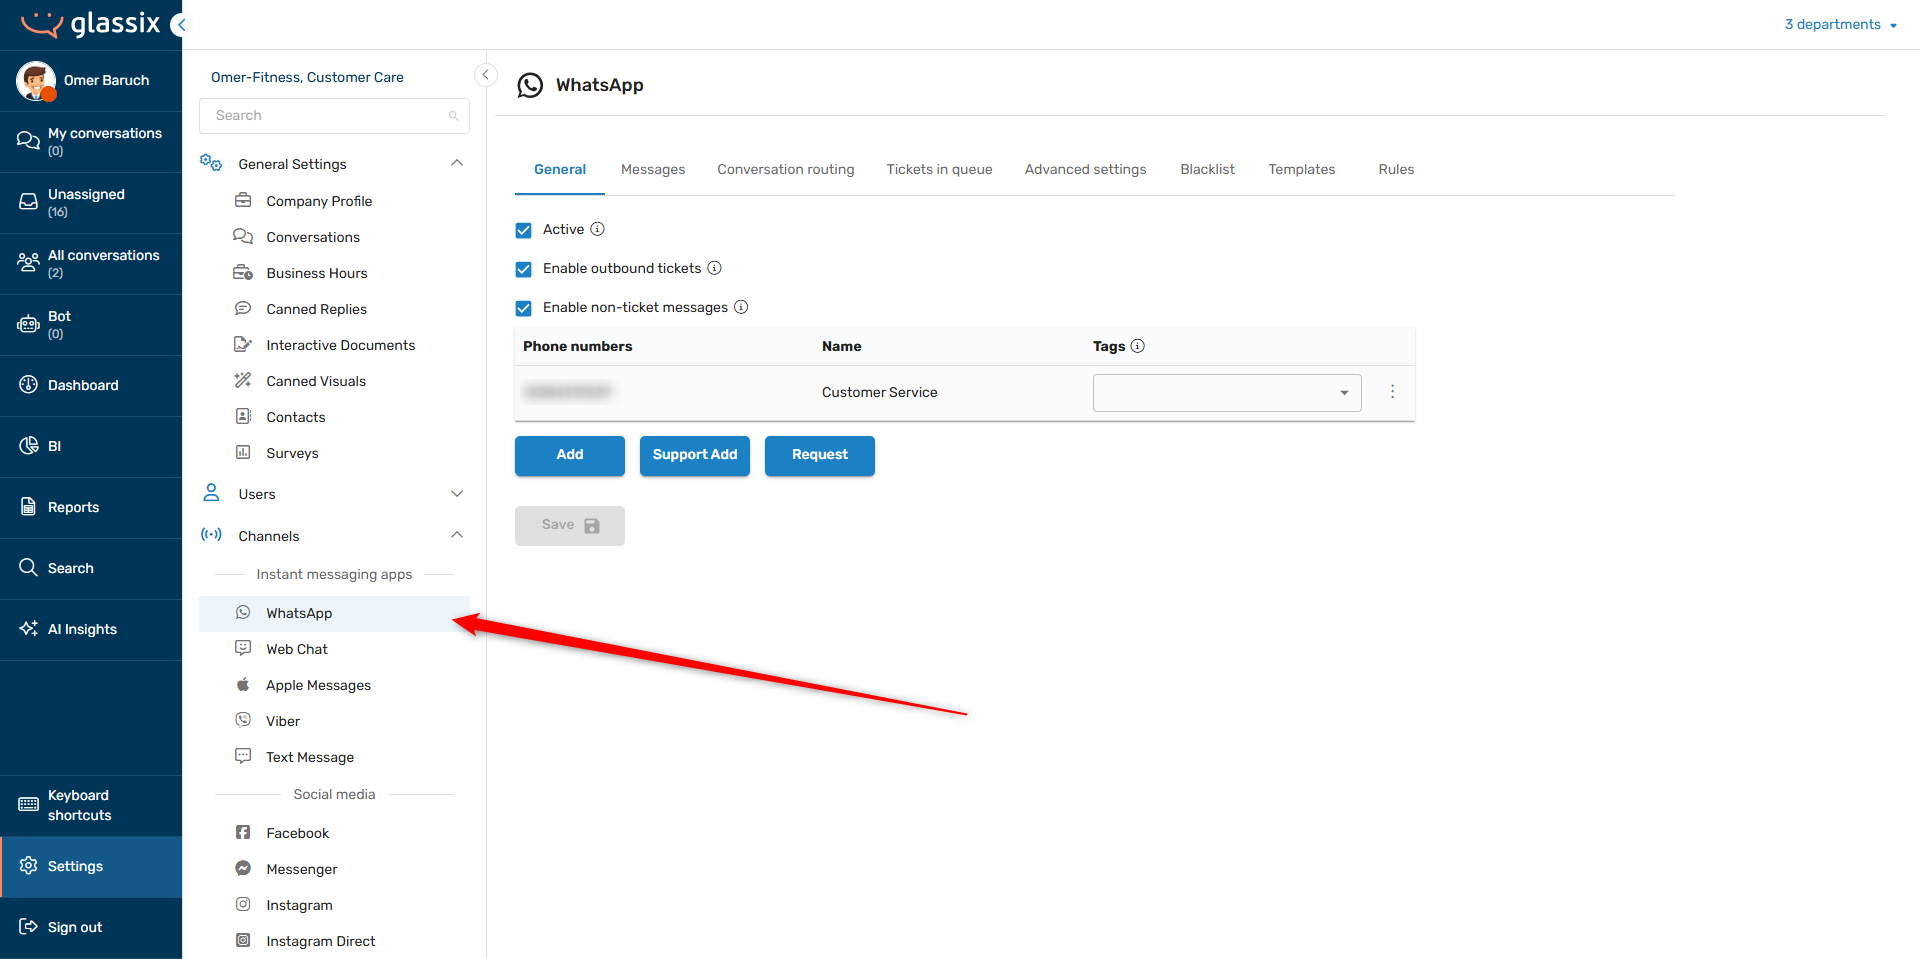
Task: Toggle Enable non-ticket messages checkbox
Action: point(523,308)
